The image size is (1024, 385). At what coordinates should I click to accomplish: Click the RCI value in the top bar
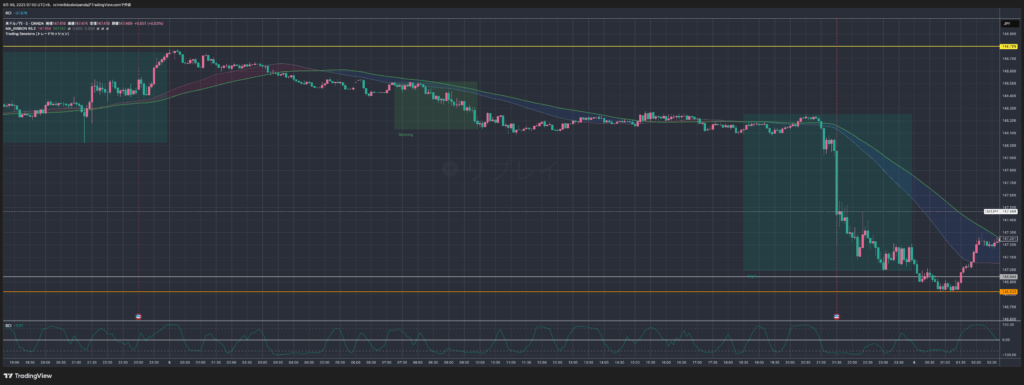[x=22, y=12]
